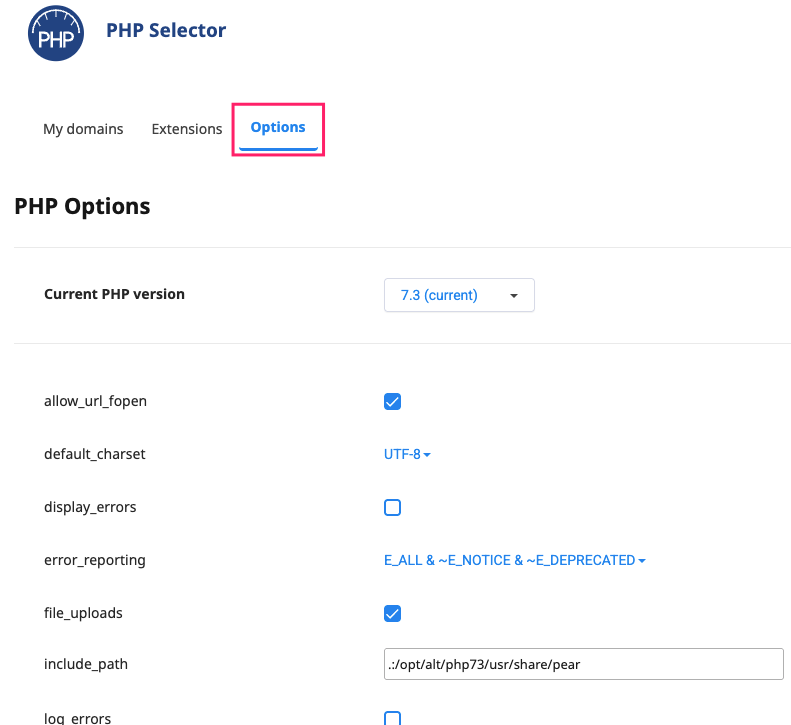Screen dimensions: 791x725
Task: Open the Current PHP version dropdown
Action: point(459,295)
